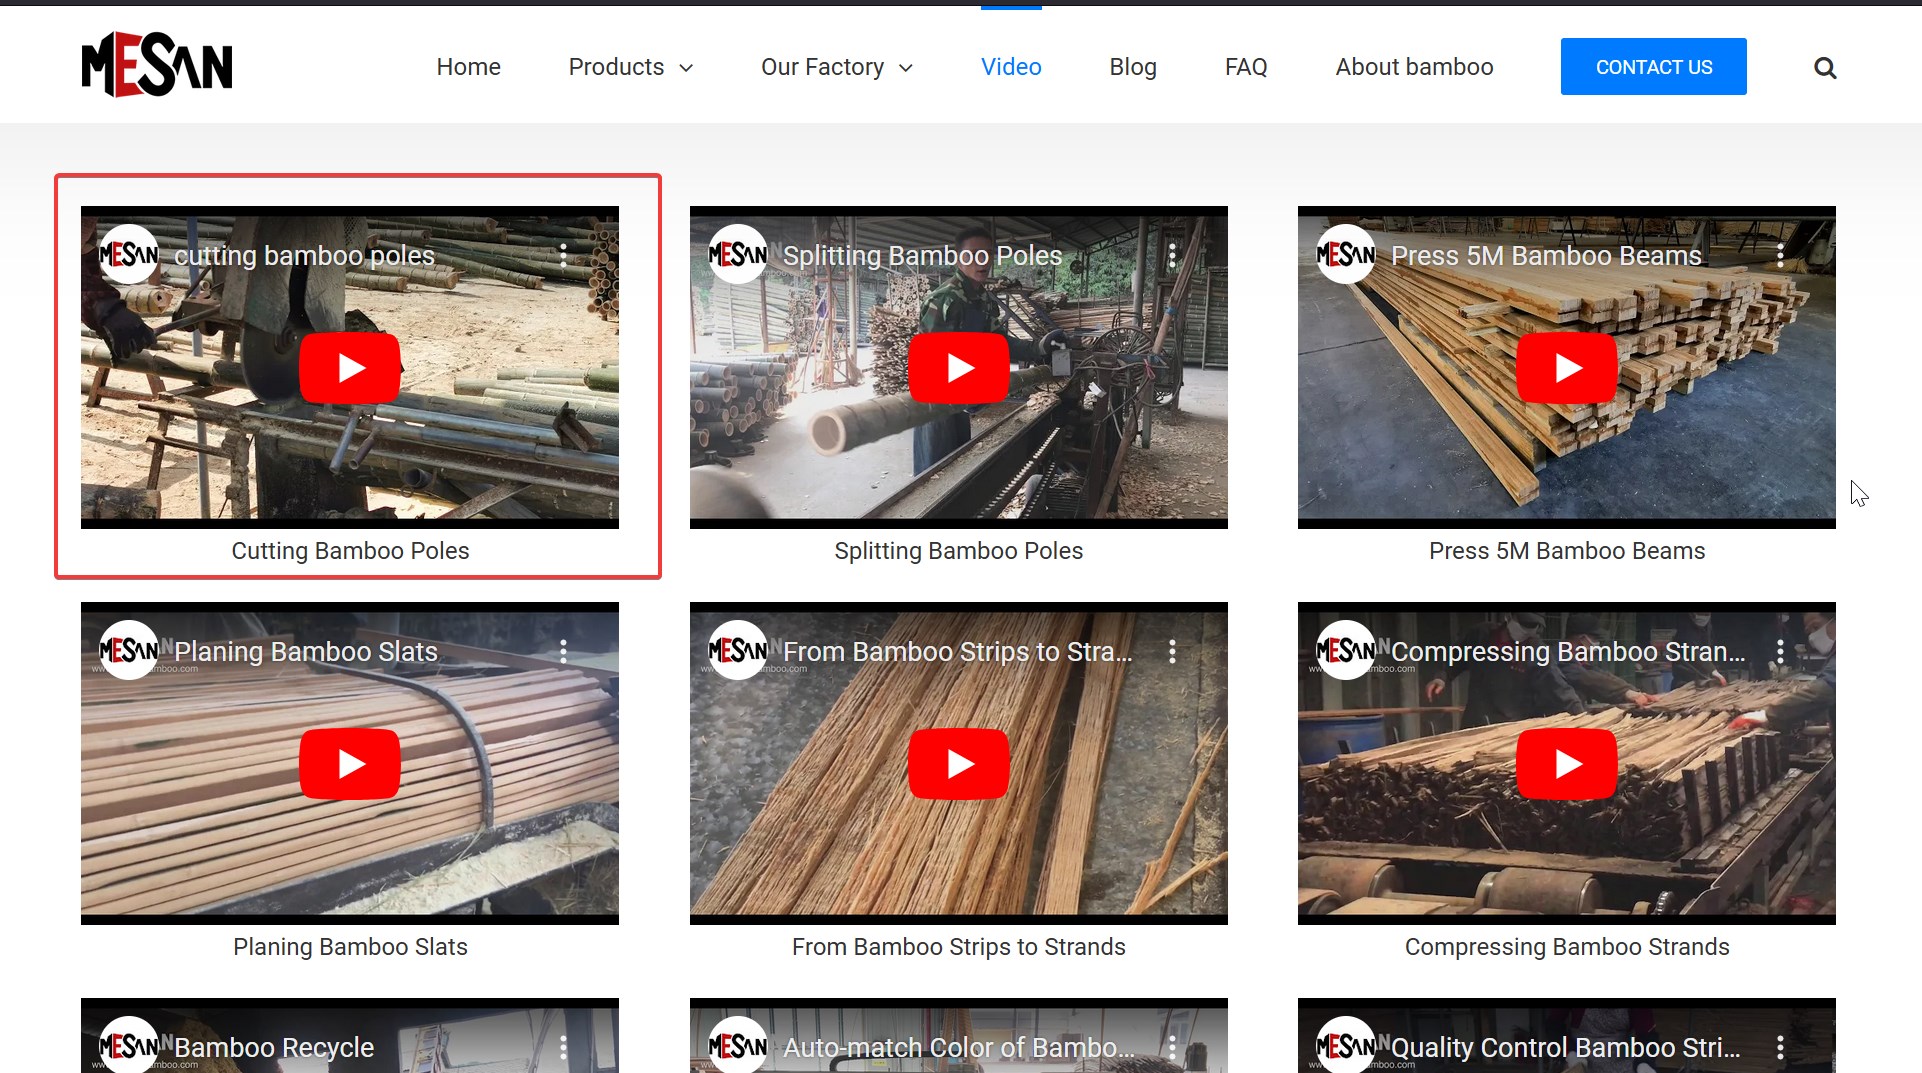Open more options on cutting bamboo poles video

564,256
